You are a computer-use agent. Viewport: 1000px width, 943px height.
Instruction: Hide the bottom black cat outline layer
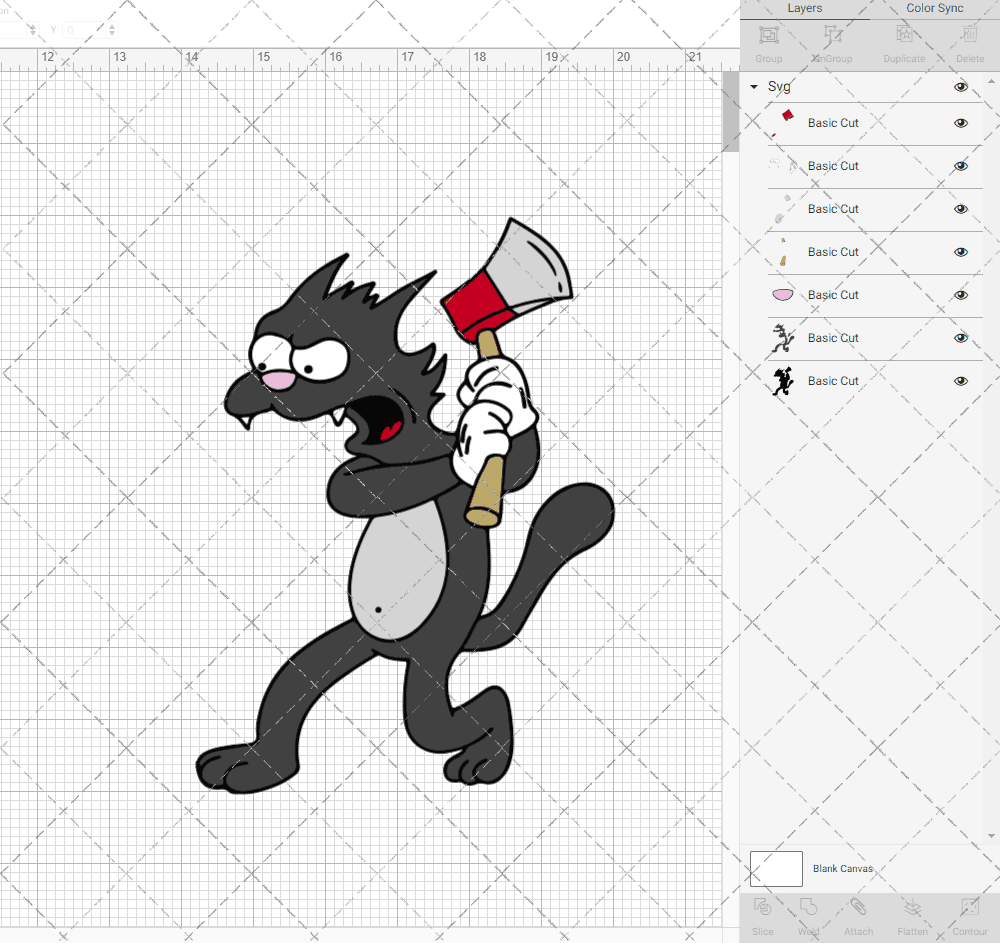[960, 381]
